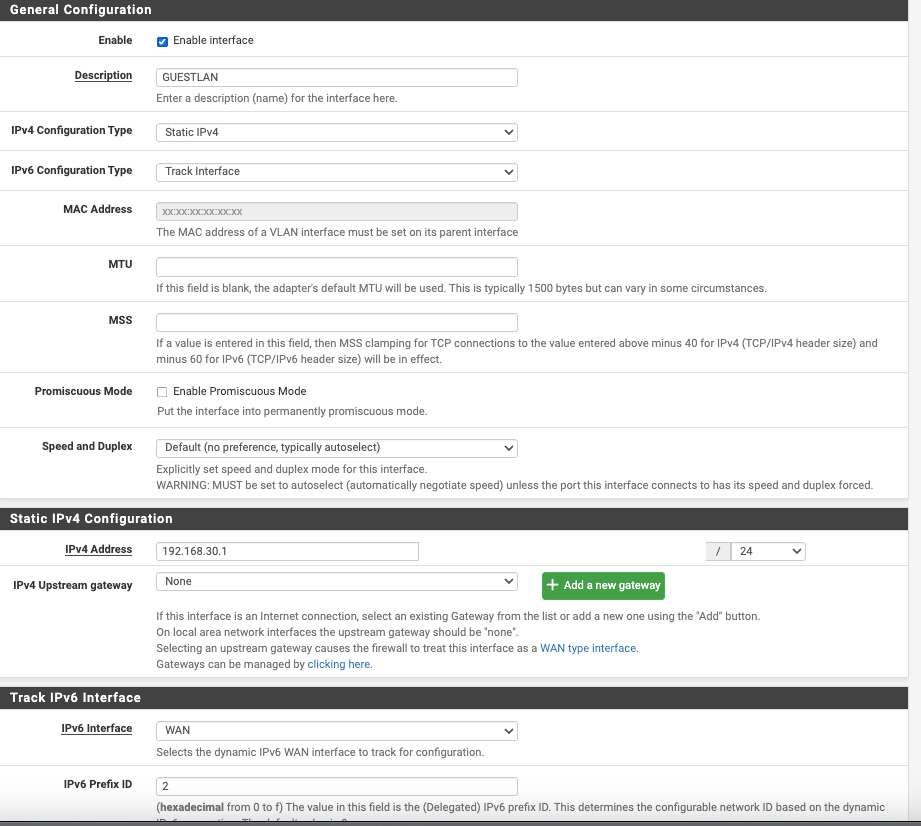The width and height of the screenshot is (921, 826).
Task: Click the plus icon on the gateway button
Action: coord(552,585)
